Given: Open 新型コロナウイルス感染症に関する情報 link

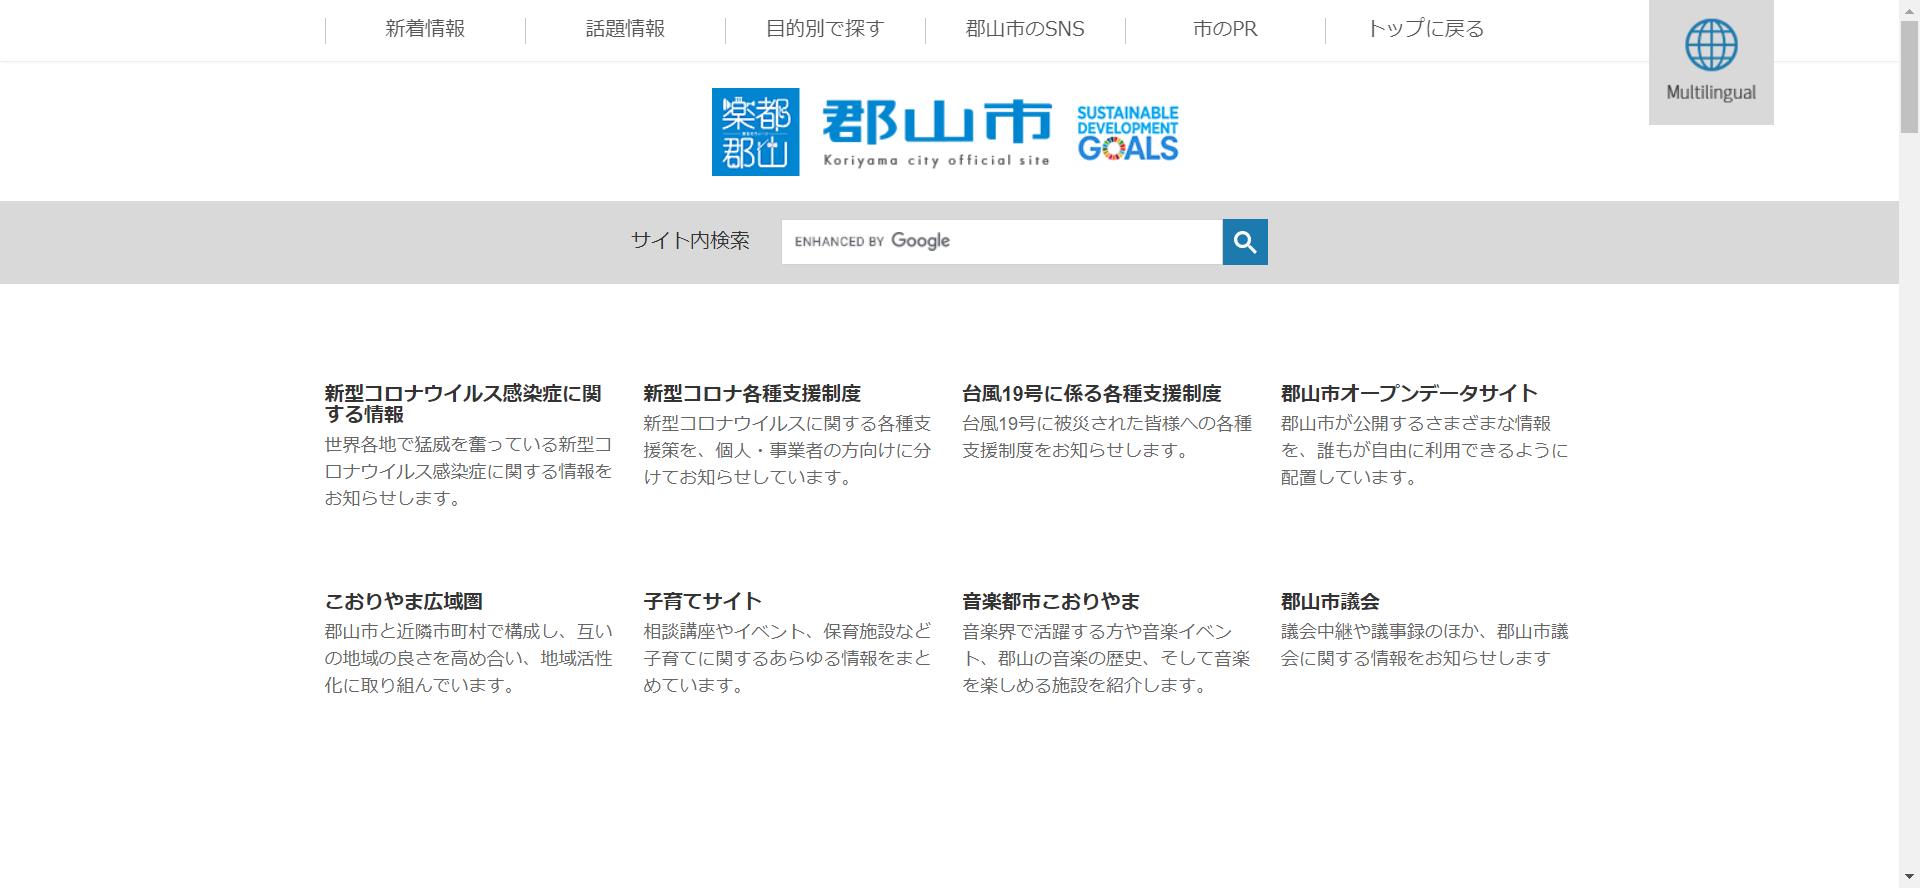Looking at the screenshot, I should (x=462, y=403).
